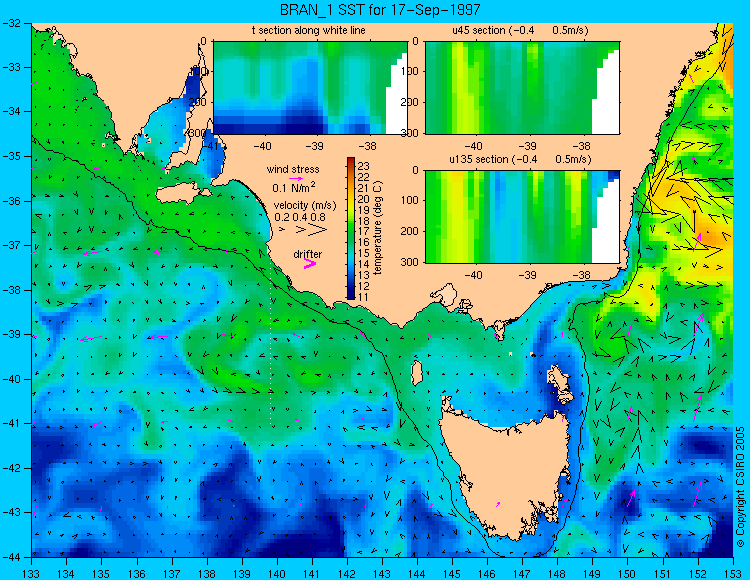Click the latitude axis label "-36"
Screen dimensions: 750x580
pos(11,201)
